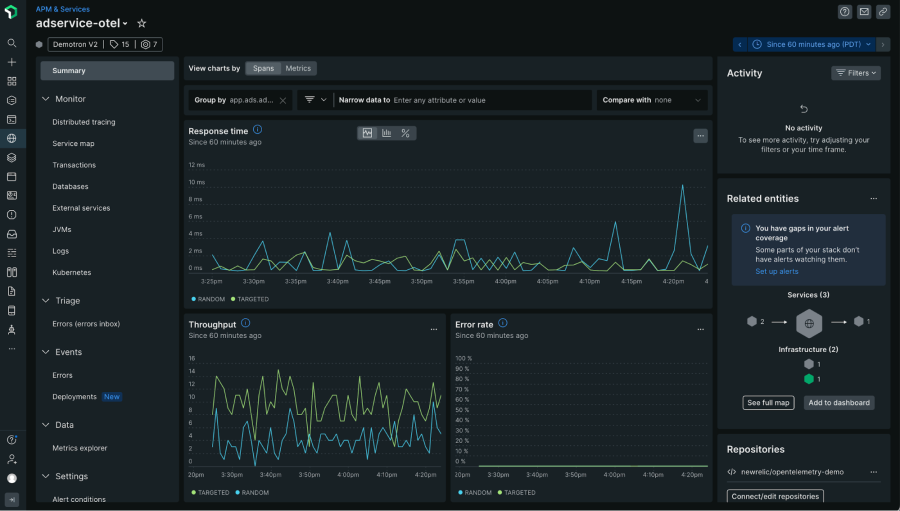Open the alerts exclamation-circle icon
The image size is (900, 511).
[11, 215]
